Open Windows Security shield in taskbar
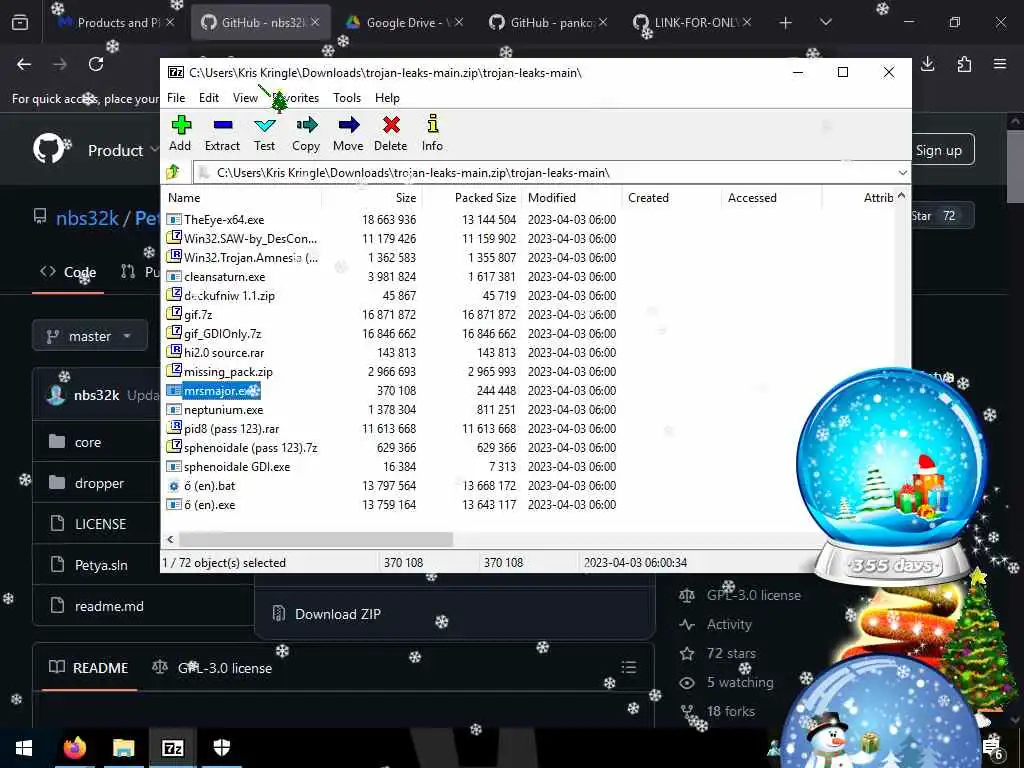Image resolution: width=1024 pixels, height=768 pixels. [222, 748]
